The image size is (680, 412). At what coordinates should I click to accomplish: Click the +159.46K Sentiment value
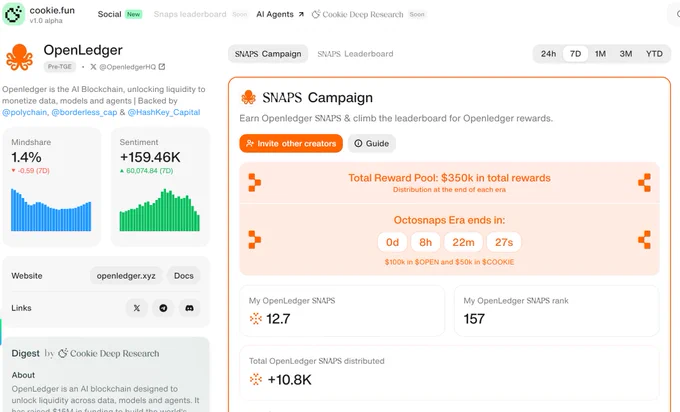[x=150, y=157]
